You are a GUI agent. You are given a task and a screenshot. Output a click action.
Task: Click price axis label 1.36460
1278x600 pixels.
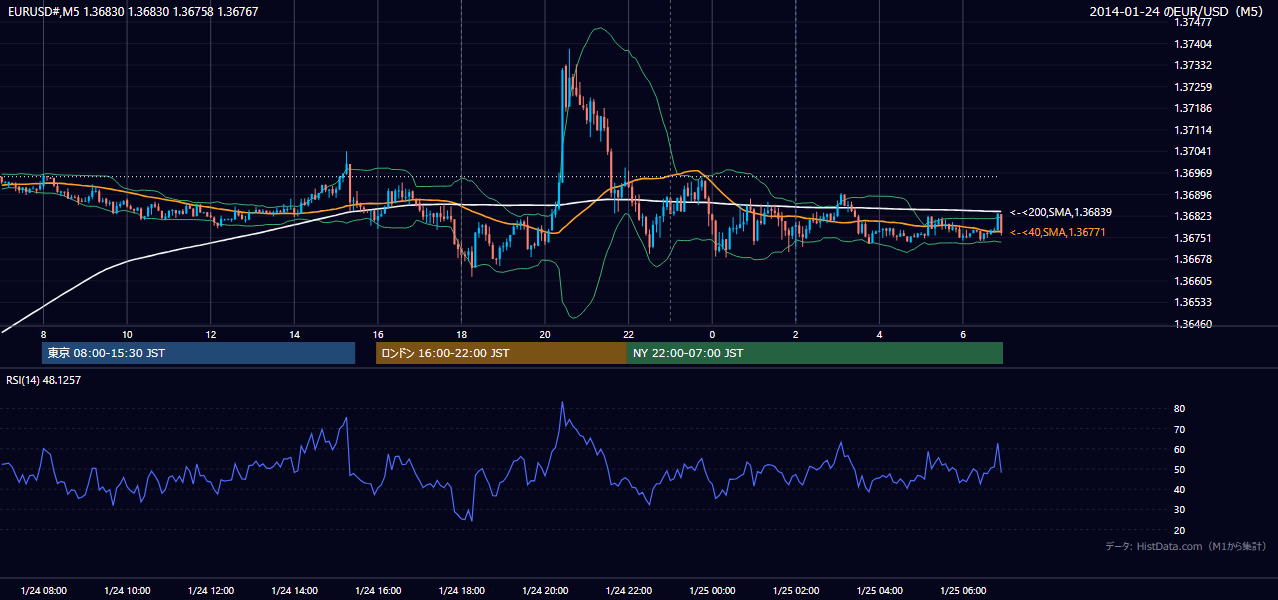coord(1193,324)
